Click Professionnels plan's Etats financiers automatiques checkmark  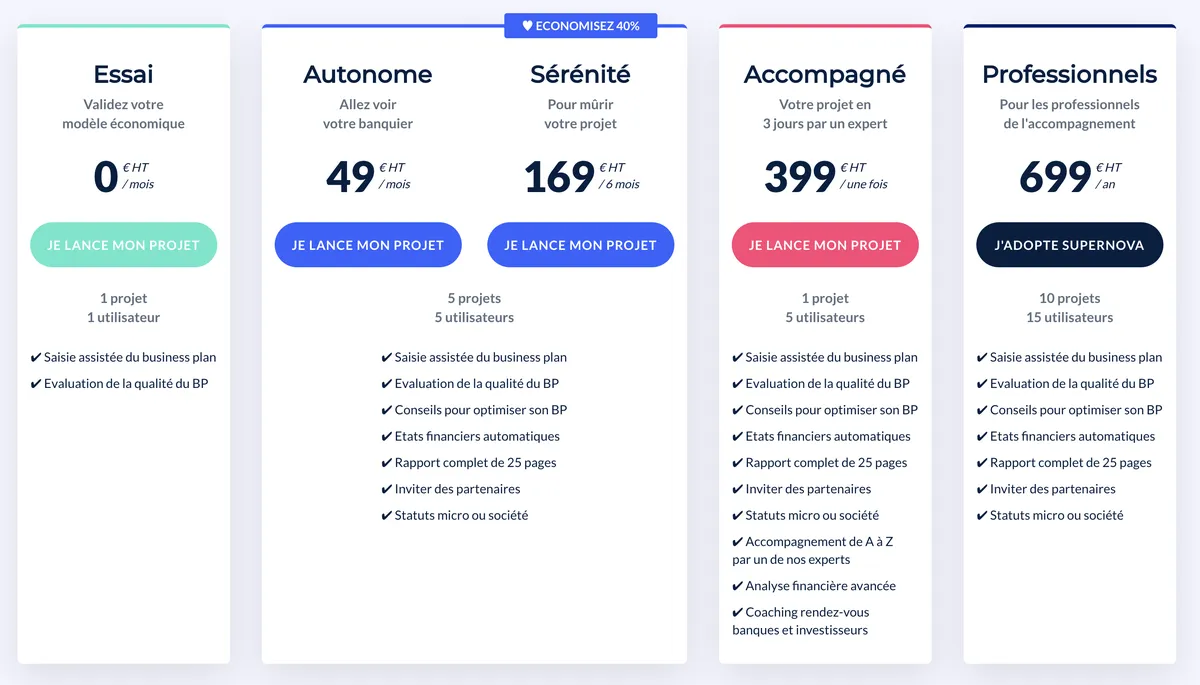point(982,437)
